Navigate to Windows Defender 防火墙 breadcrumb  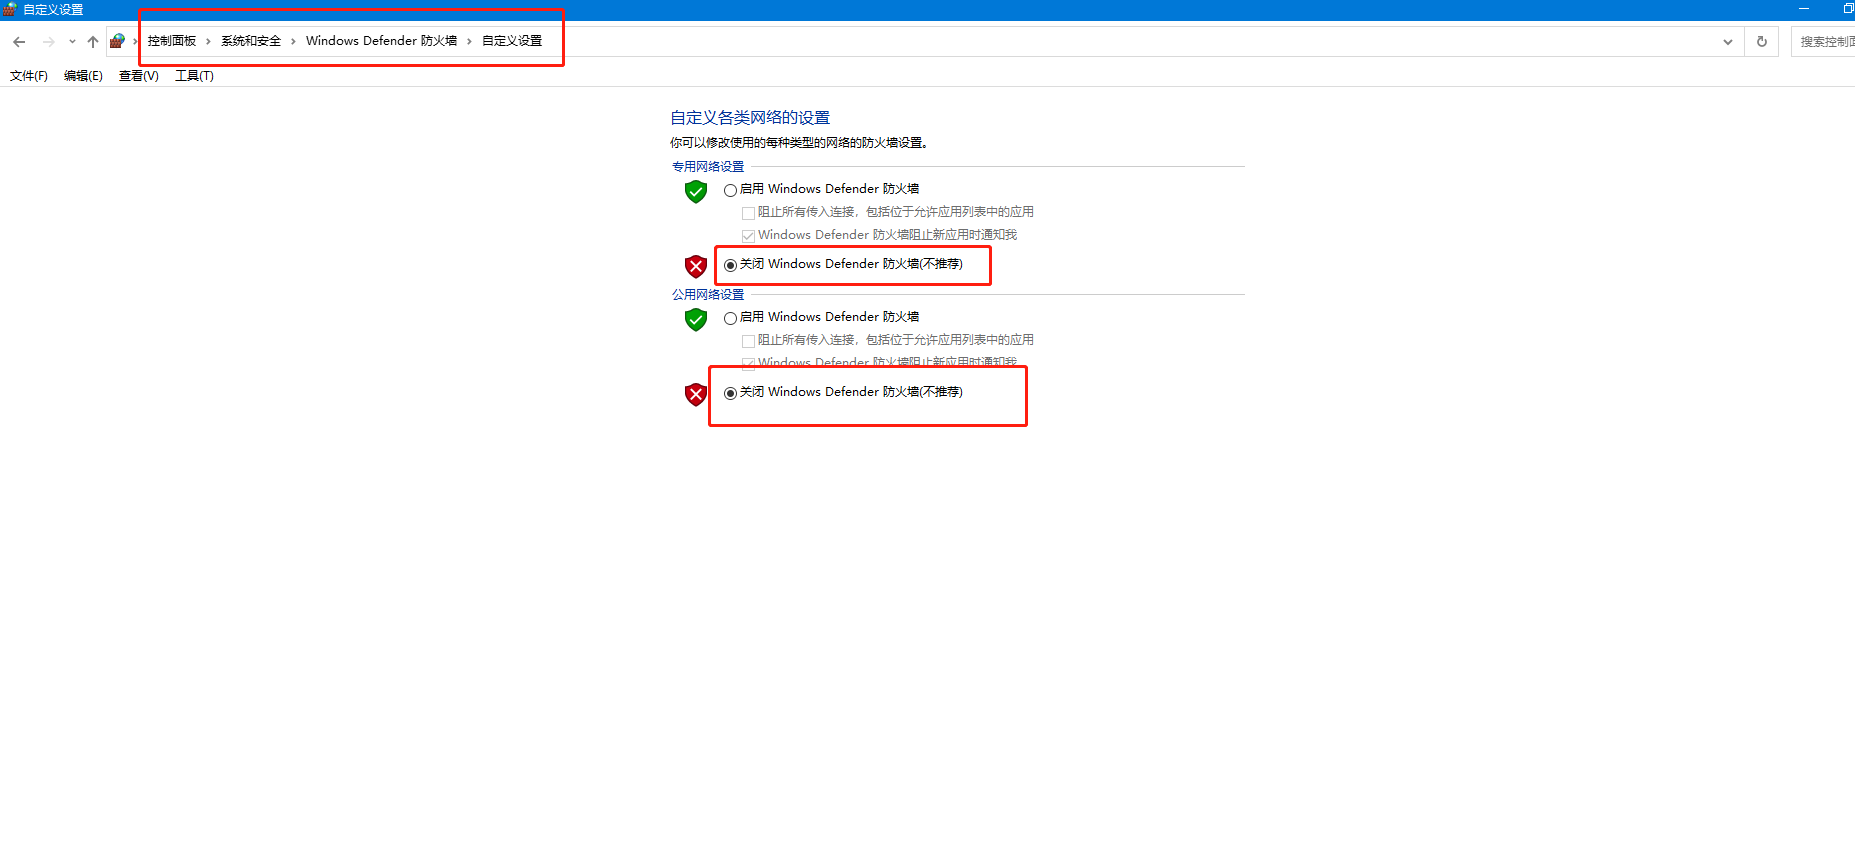(x=381, y=41)
